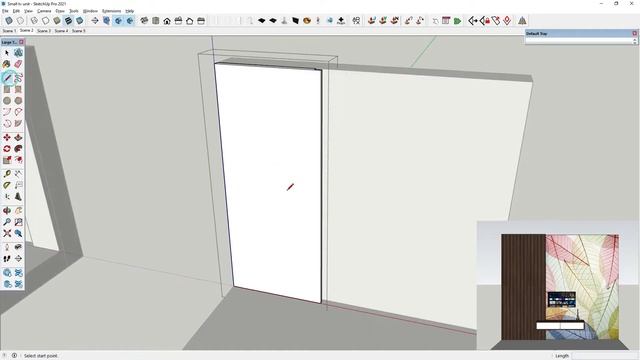Choose the Push/Pull tool
The height and width of the screenshot is (360, 640).
pos(18,138)
